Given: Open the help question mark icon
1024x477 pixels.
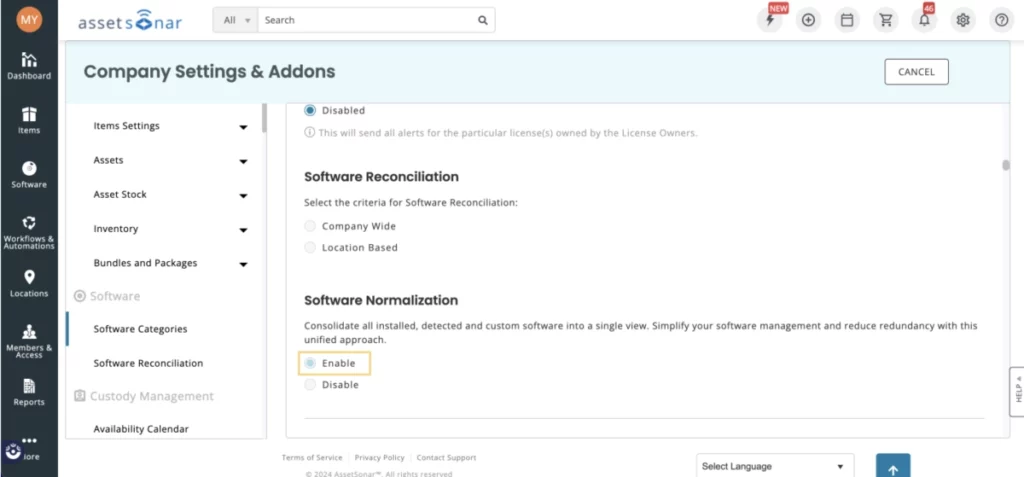Looking at the screenshot, I should tap(1001, 20).
